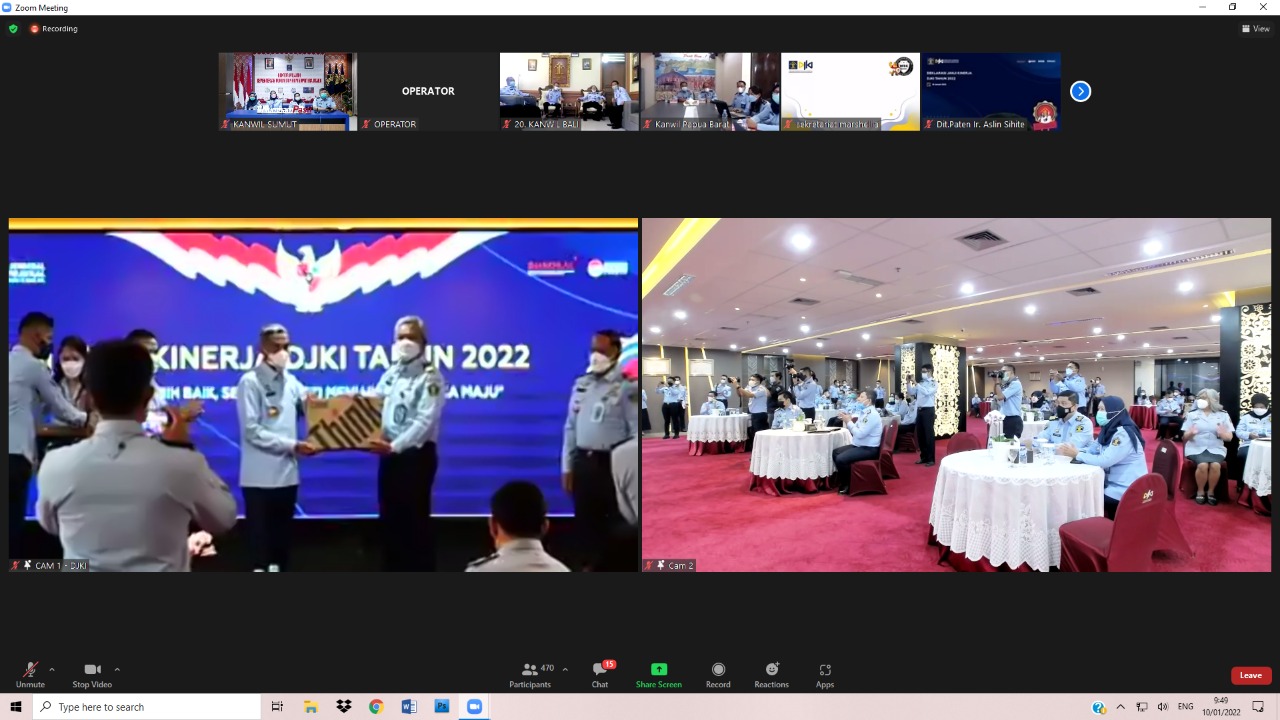Screen dimensions: 1280x720
Task: Show next participants with blue arrow
Action: 1080,91
